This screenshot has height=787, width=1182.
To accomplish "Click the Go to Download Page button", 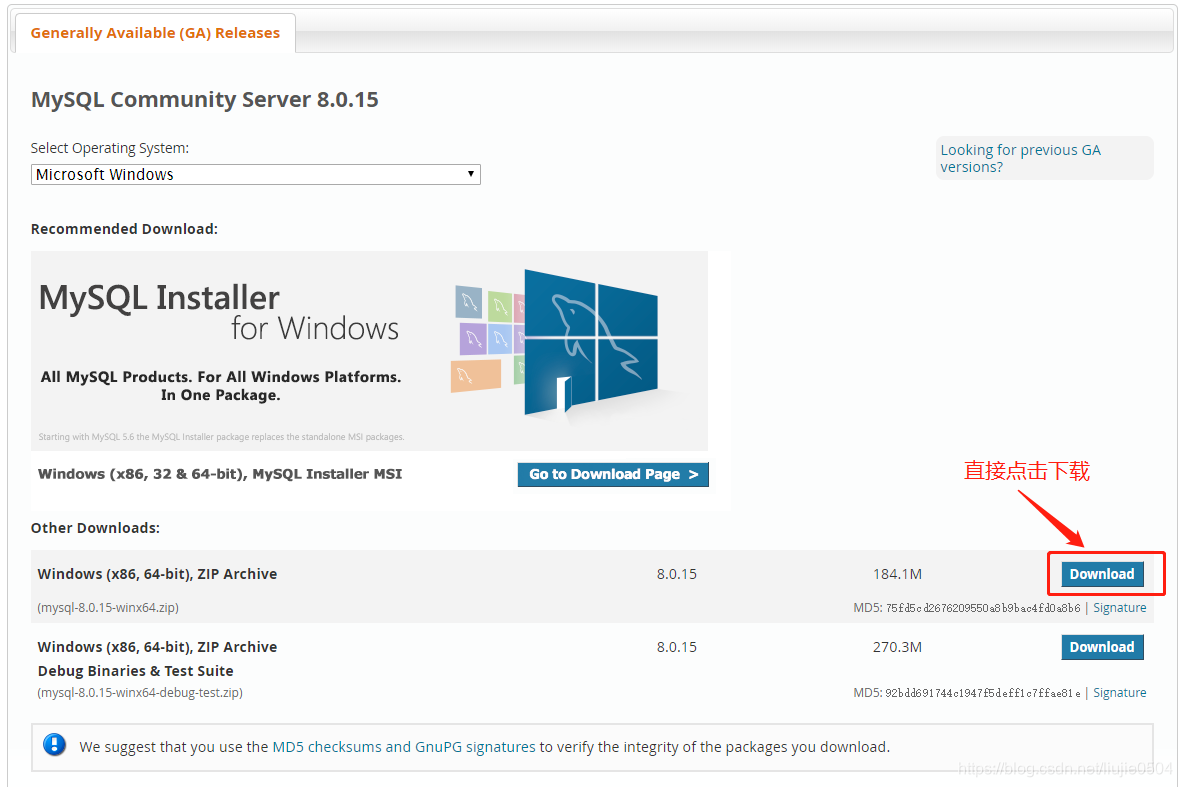I will tap(613, 474).
